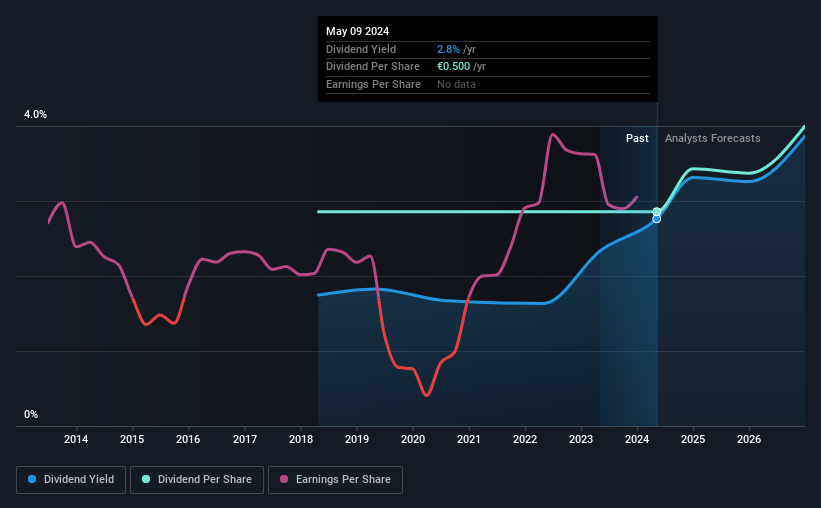This screenshot has height=508, width=821.
Task: Select the teal dividend per share data point marker
Action: 657,212
